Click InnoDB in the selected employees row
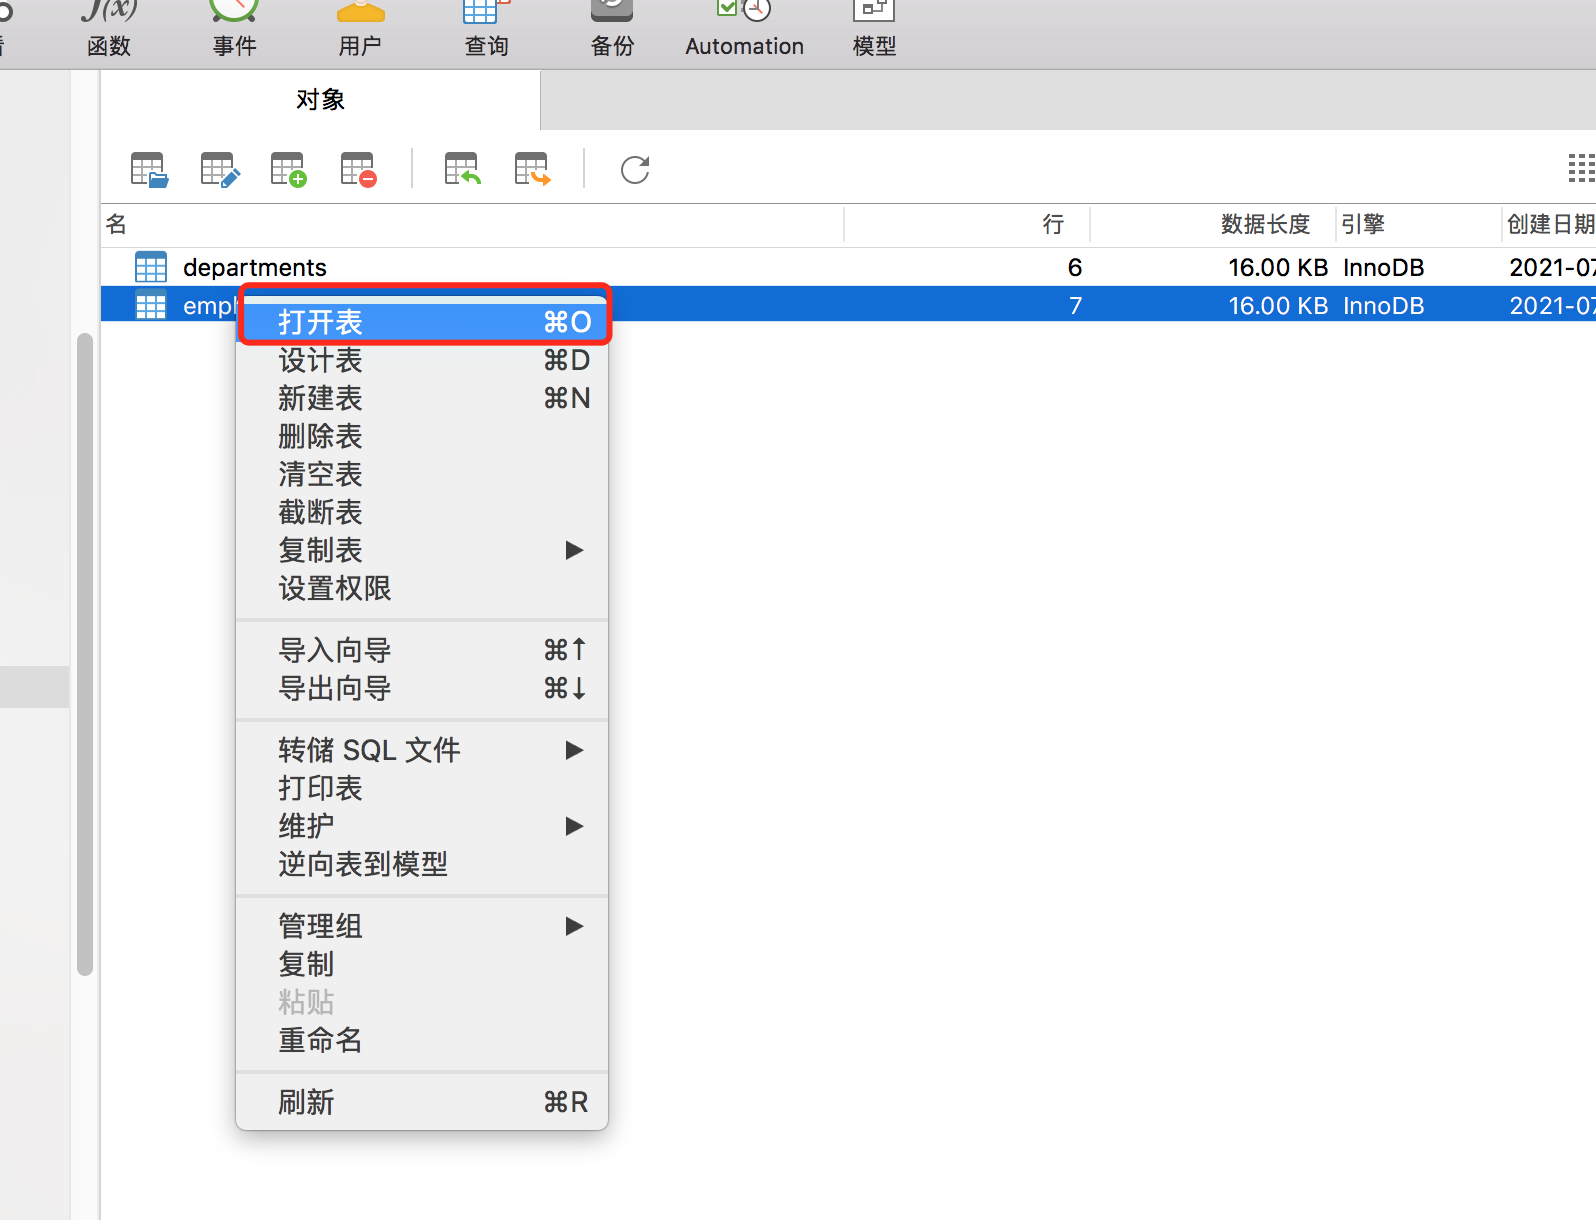Screen dimensions: 1596x1220 coord(1383,305)
